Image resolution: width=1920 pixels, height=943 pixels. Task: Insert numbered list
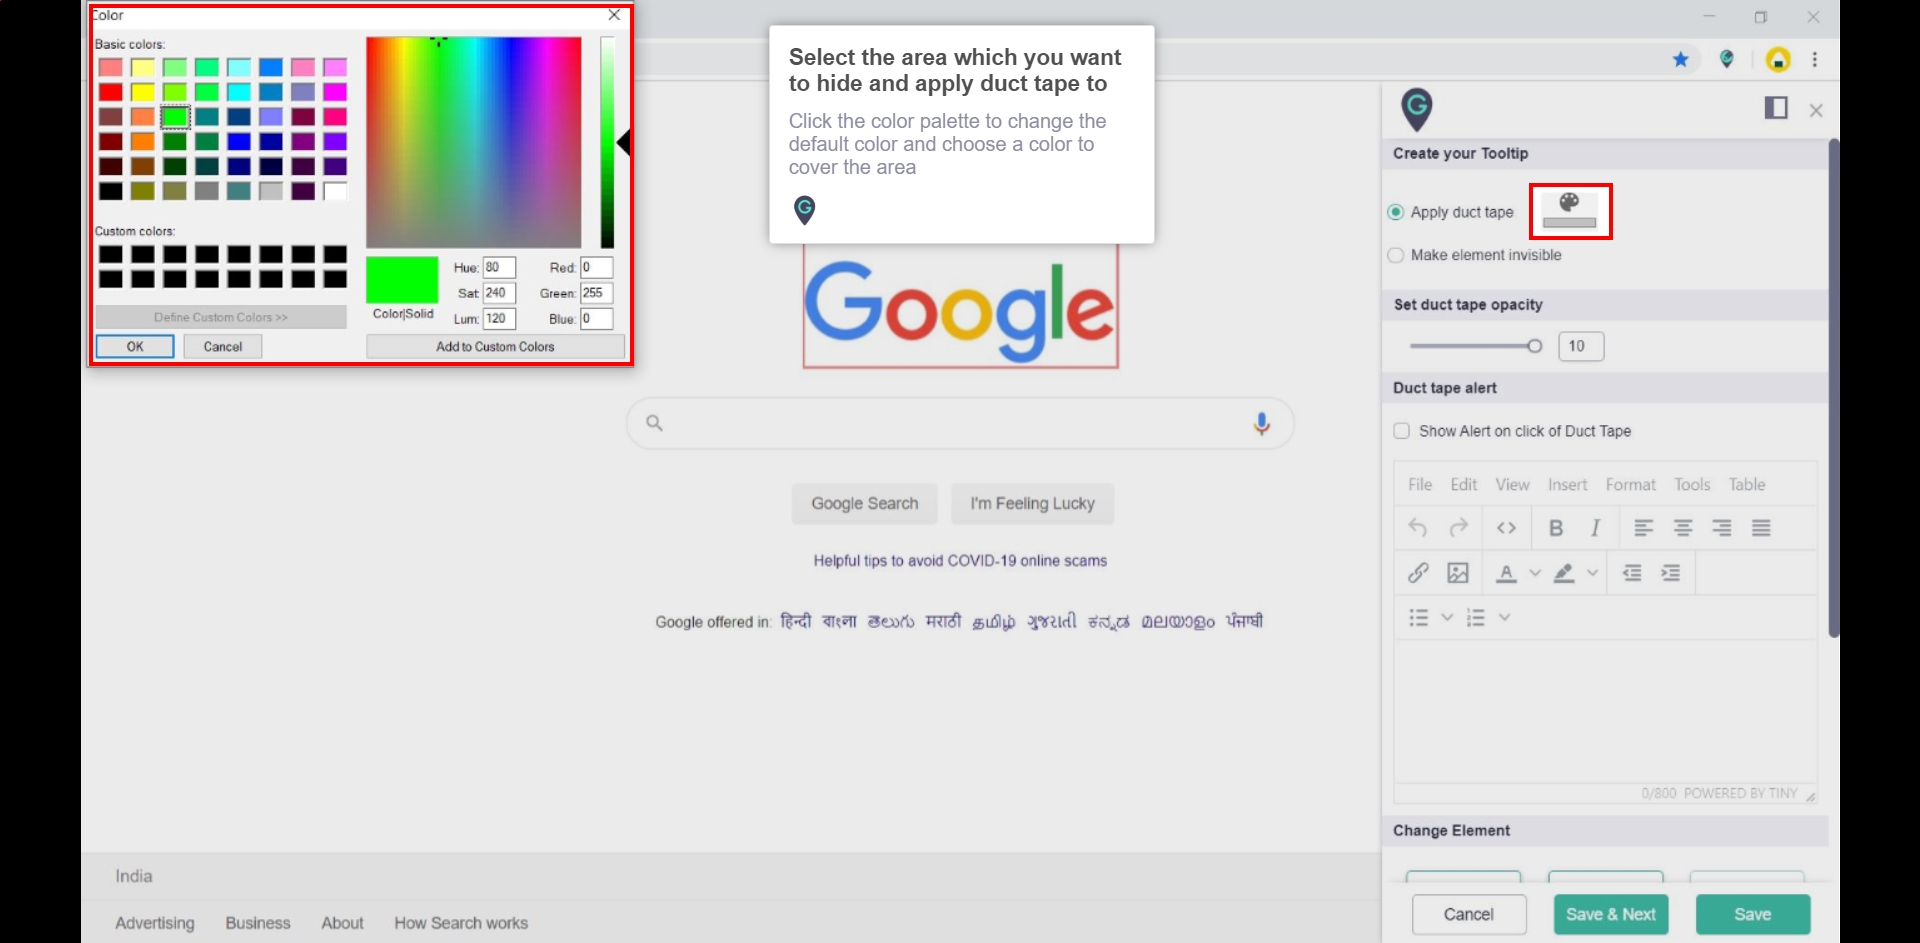[1476, 618]
